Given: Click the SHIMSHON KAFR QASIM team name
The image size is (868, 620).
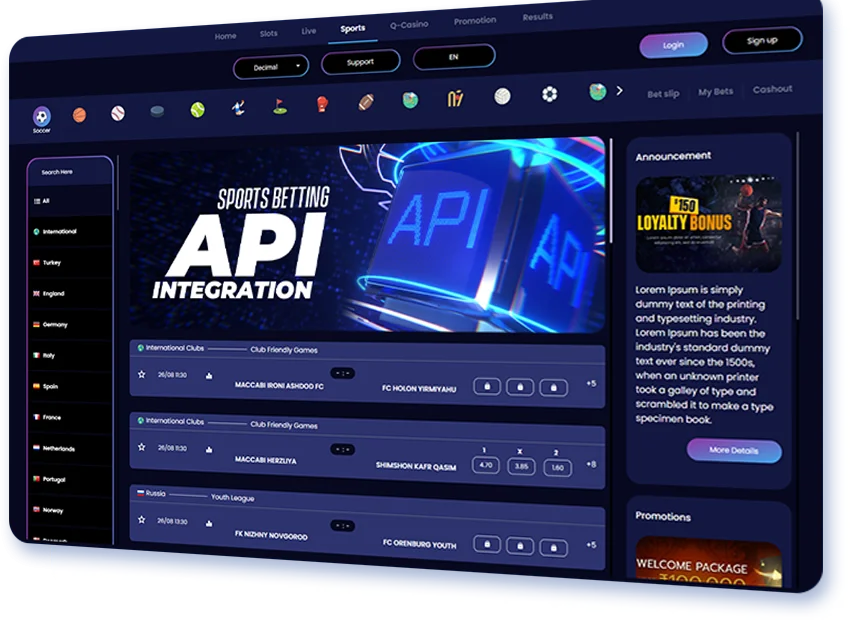Looking at the screenshot, I should pyautogui.click(x=416, y=466).
